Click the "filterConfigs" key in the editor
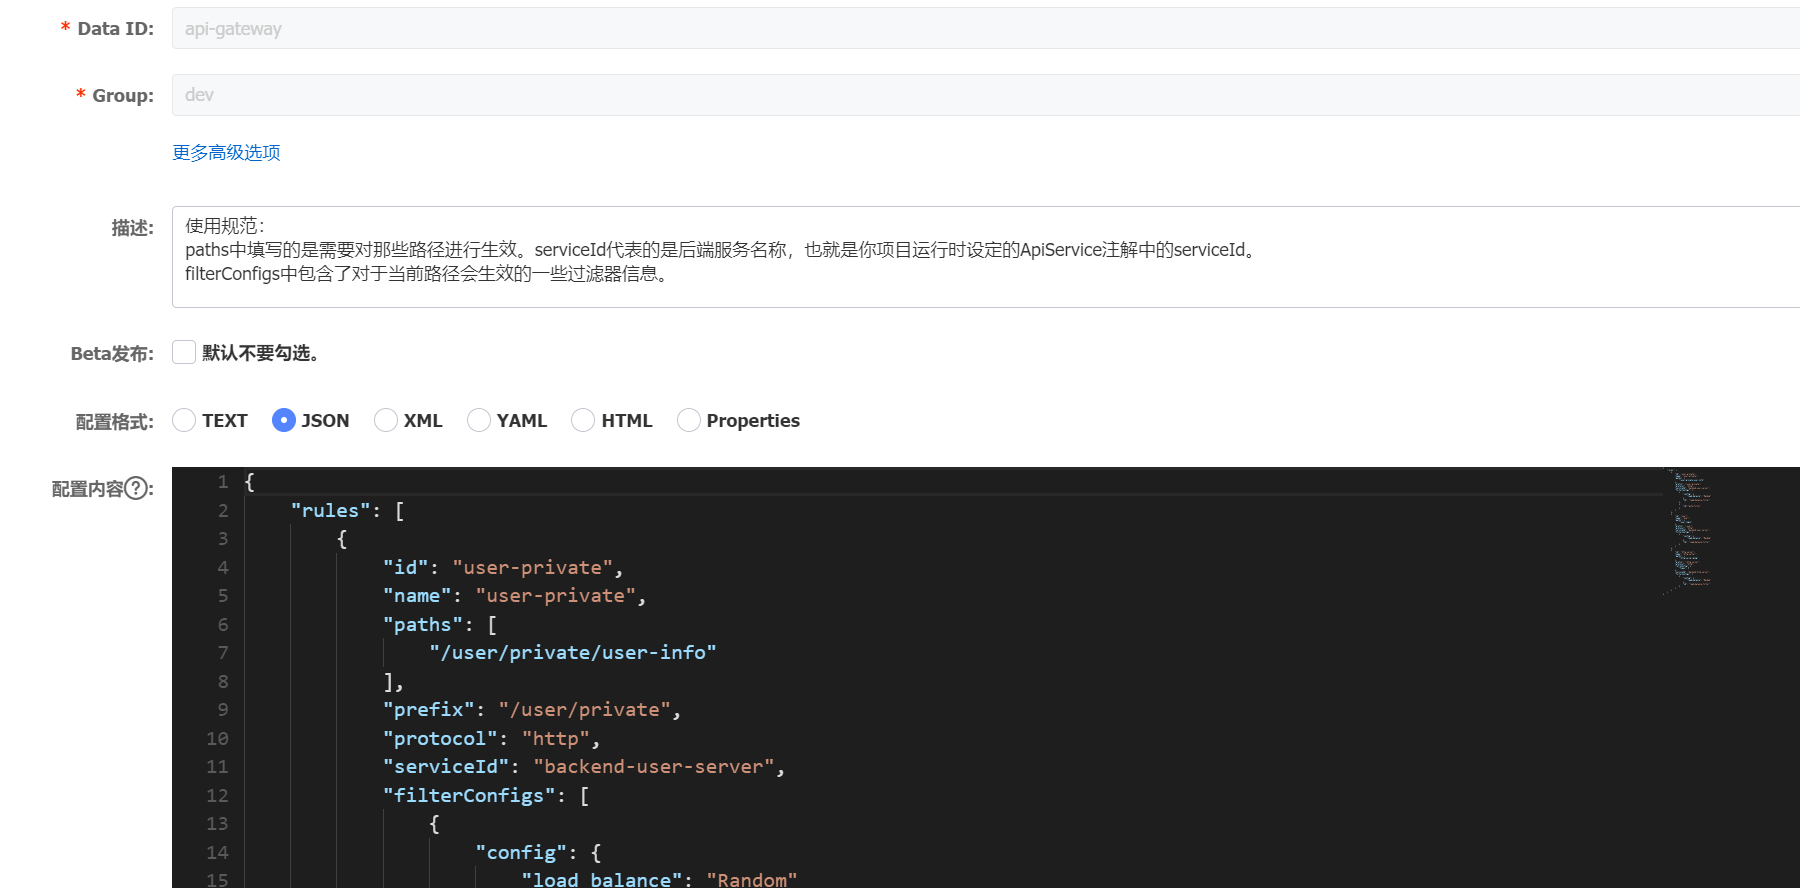This screenshot has height=888, width=1800. tap(469, 796)
